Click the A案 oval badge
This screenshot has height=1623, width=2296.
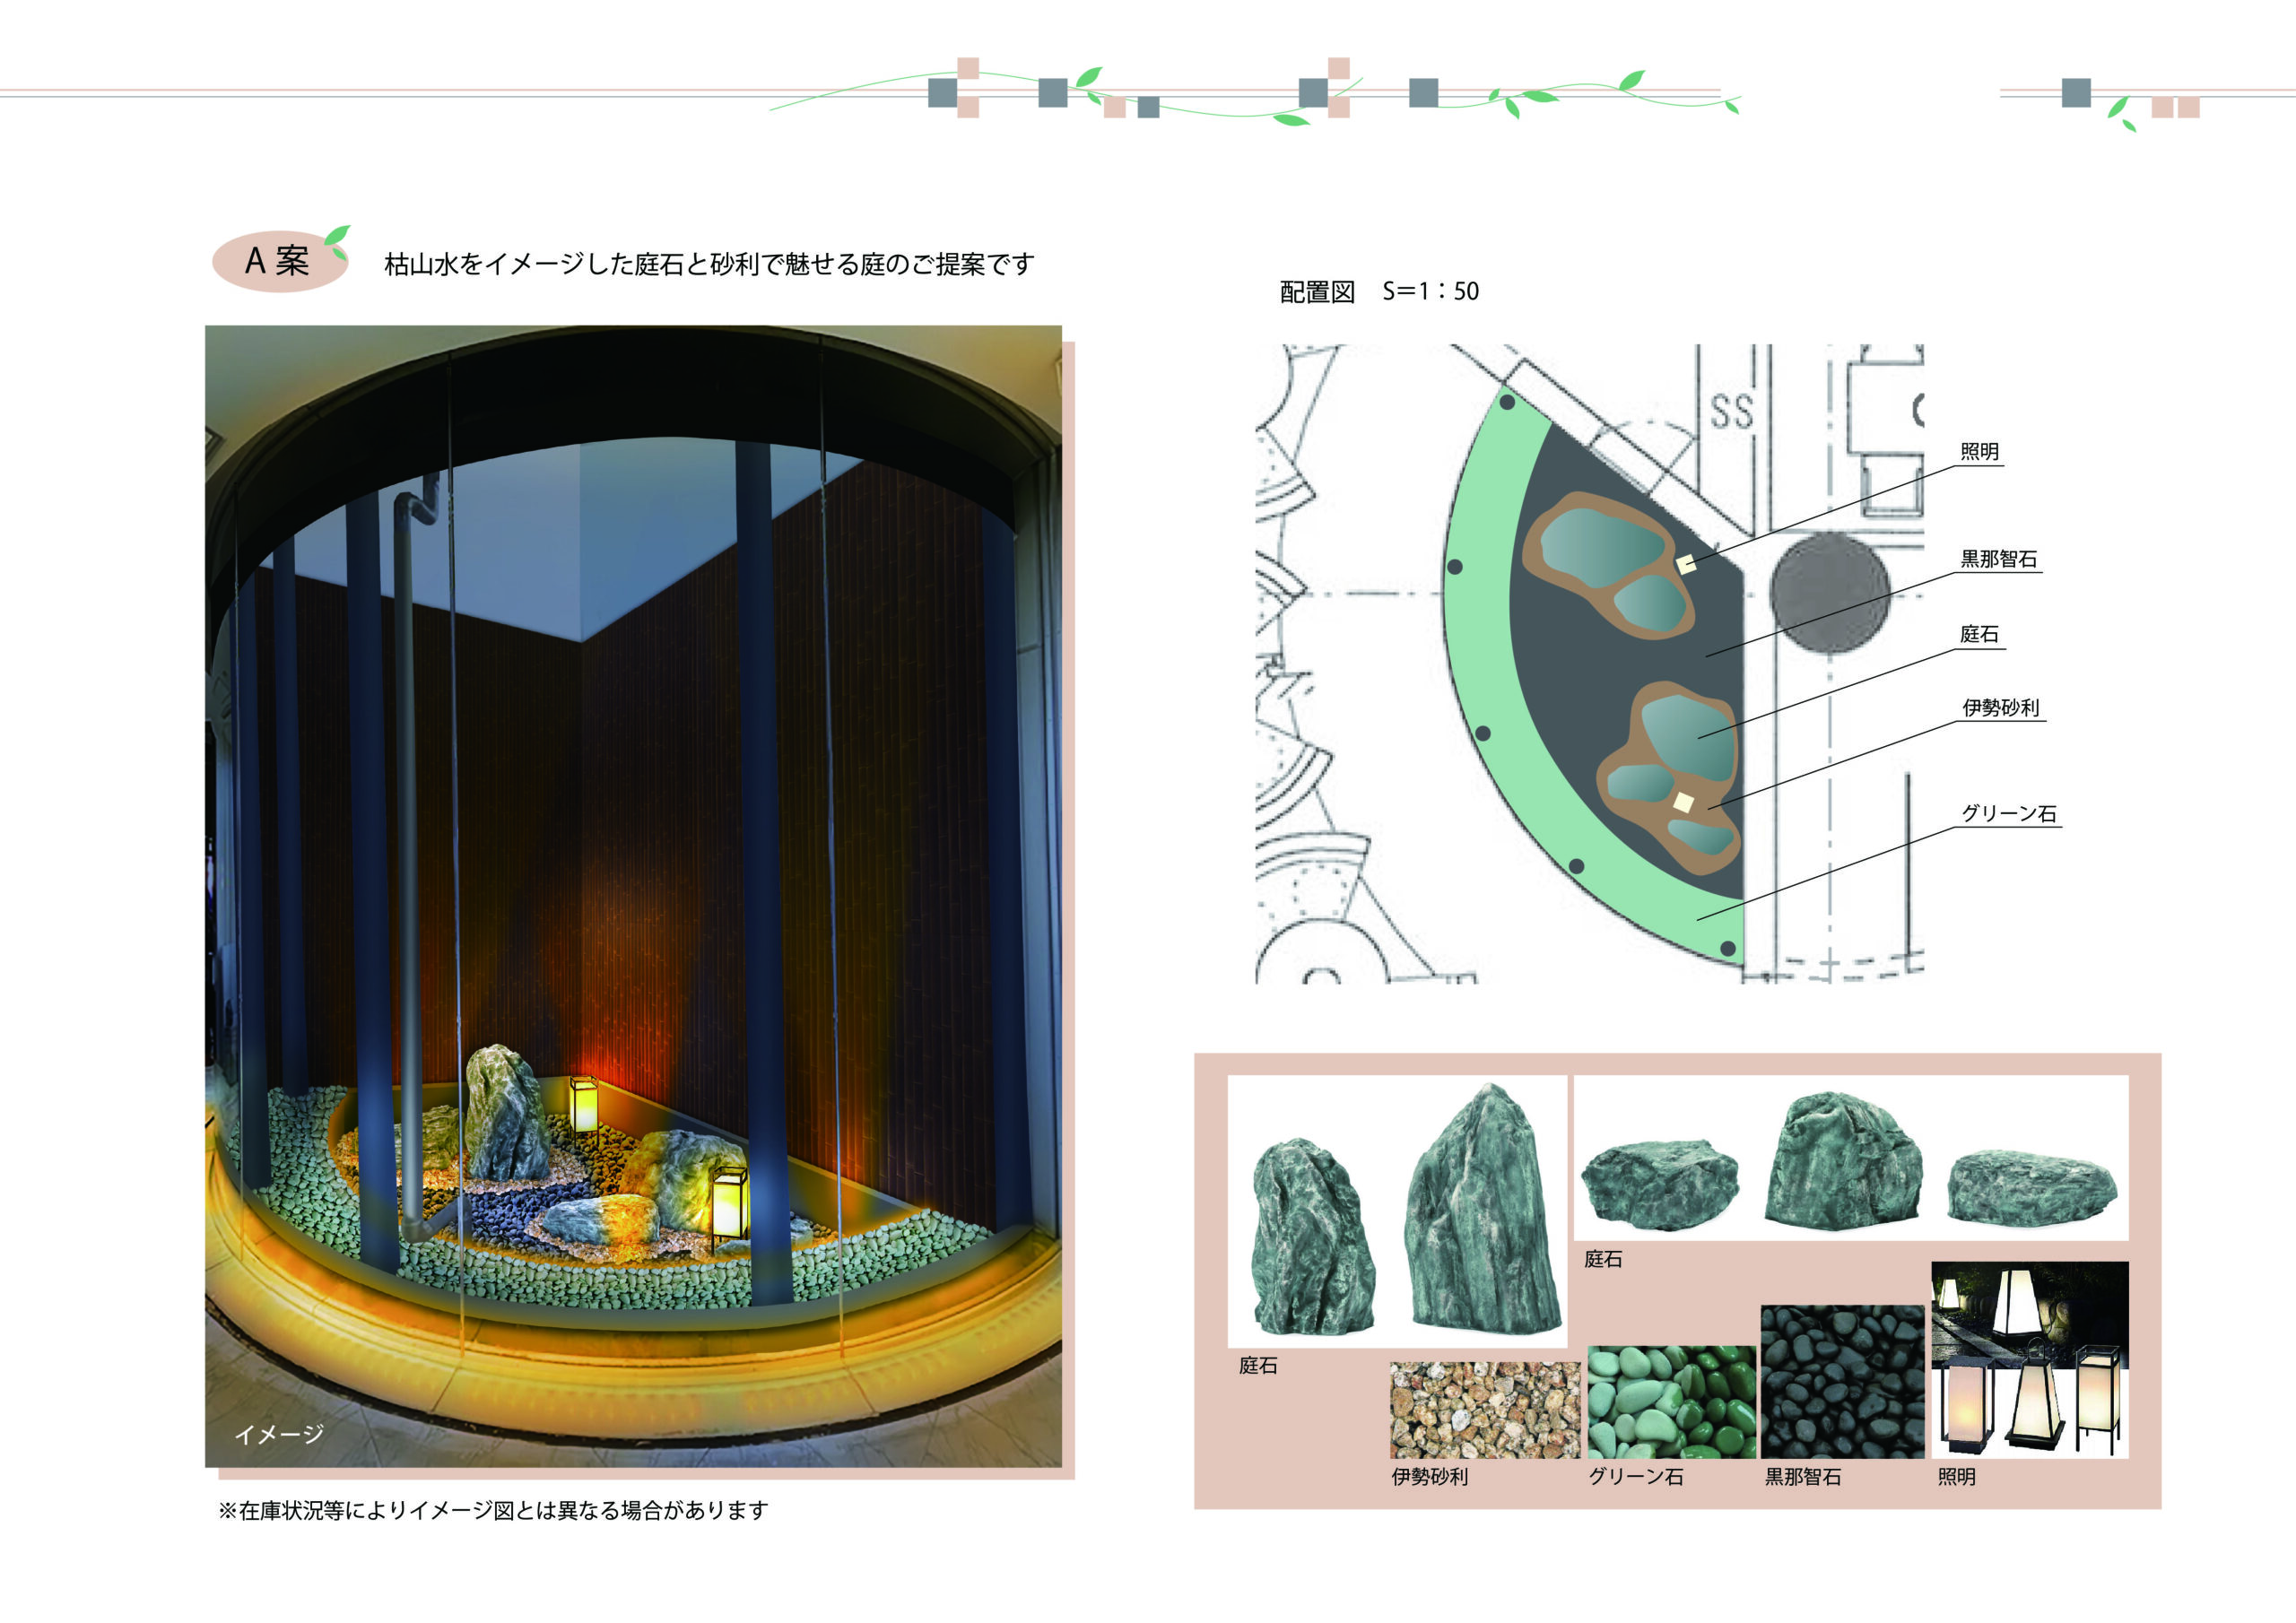click(x=279, y=261)
